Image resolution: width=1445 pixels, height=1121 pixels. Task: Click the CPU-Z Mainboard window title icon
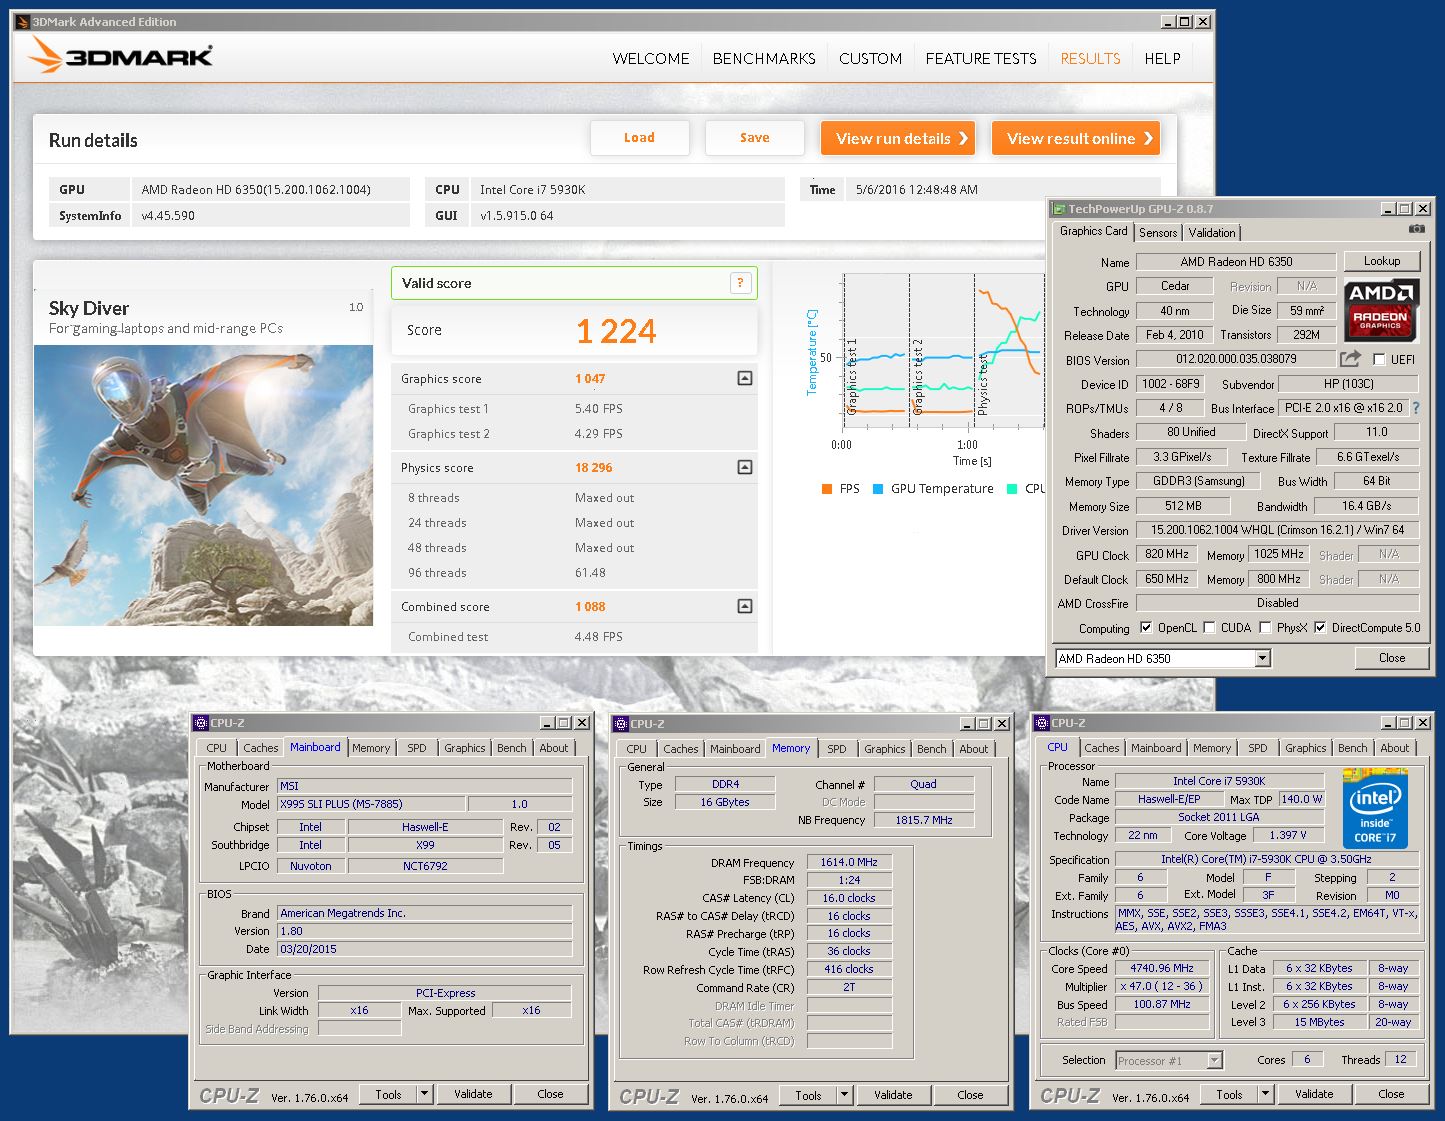(x=200, y=723)
